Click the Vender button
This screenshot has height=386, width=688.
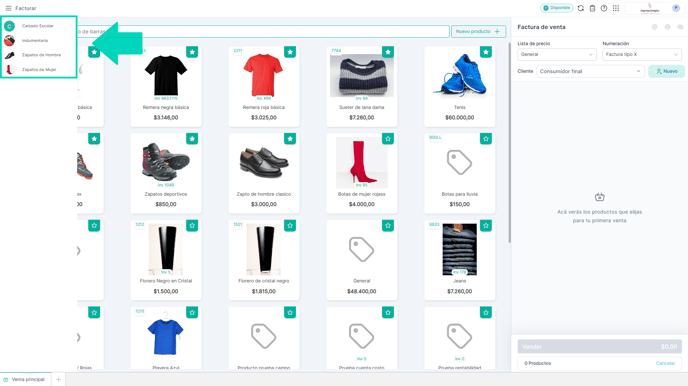tap(599, 347)
